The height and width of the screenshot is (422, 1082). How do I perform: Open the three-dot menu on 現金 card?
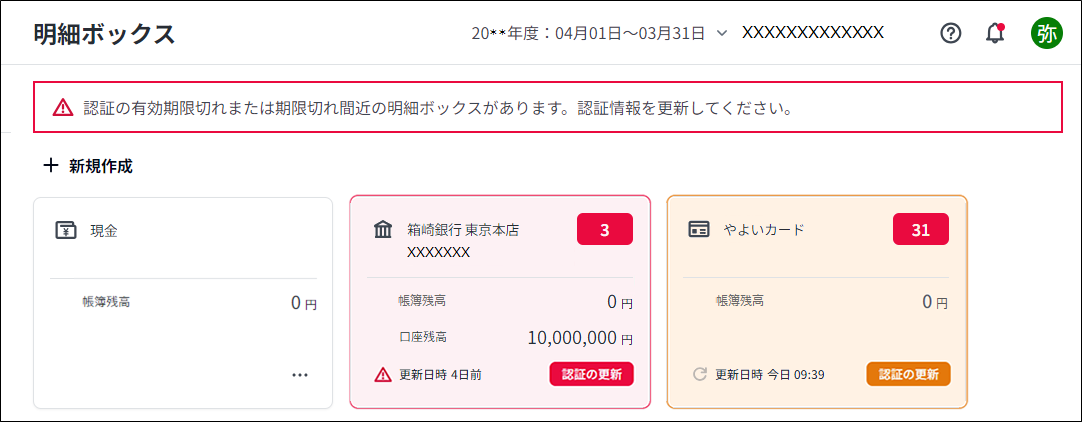[300, 375]
